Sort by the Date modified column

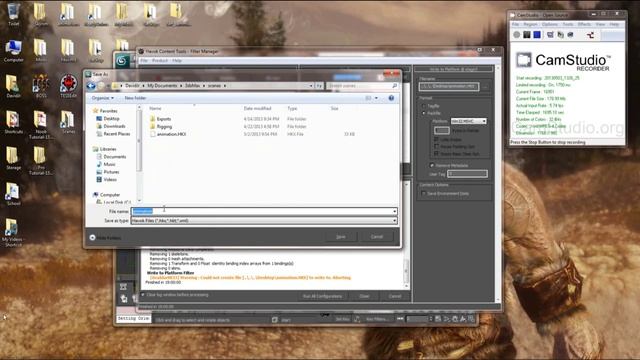(257, 108)
